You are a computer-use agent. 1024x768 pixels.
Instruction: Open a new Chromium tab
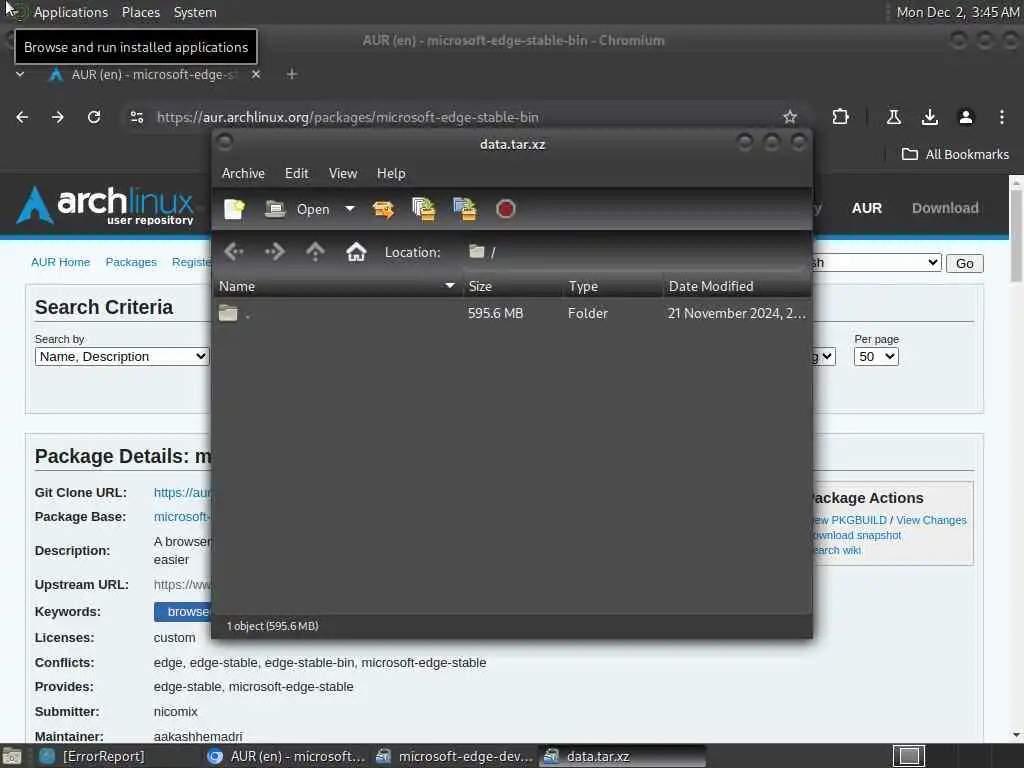click(x=292, y=74)
